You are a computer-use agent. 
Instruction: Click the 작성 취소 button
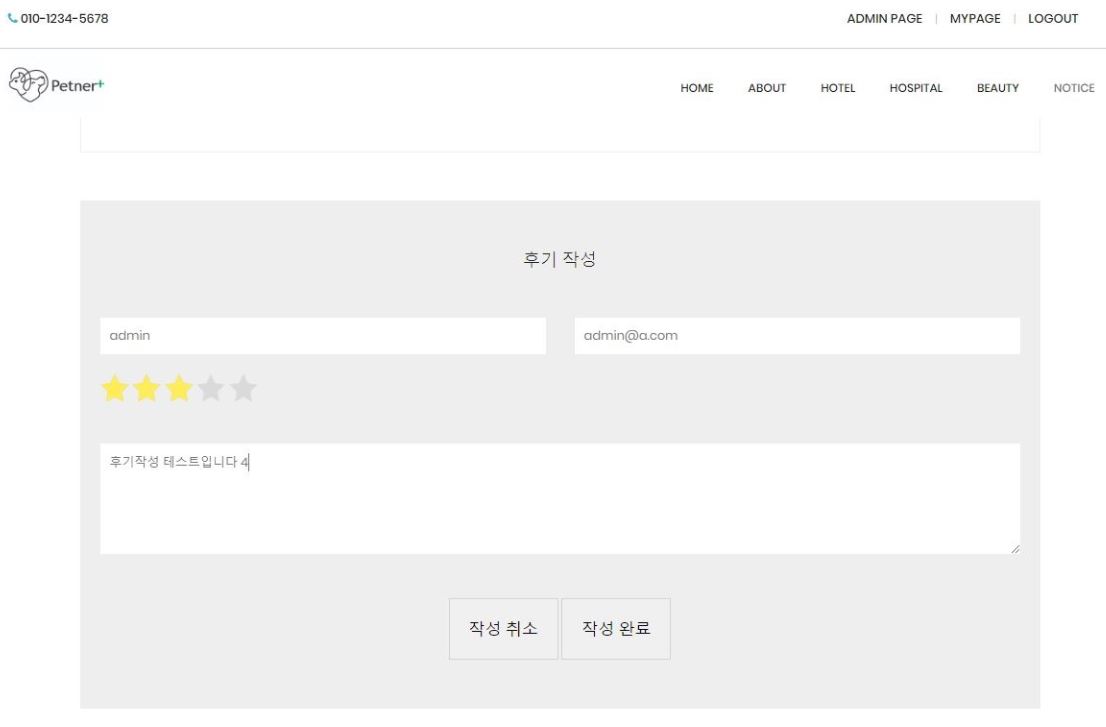point(504,629)
